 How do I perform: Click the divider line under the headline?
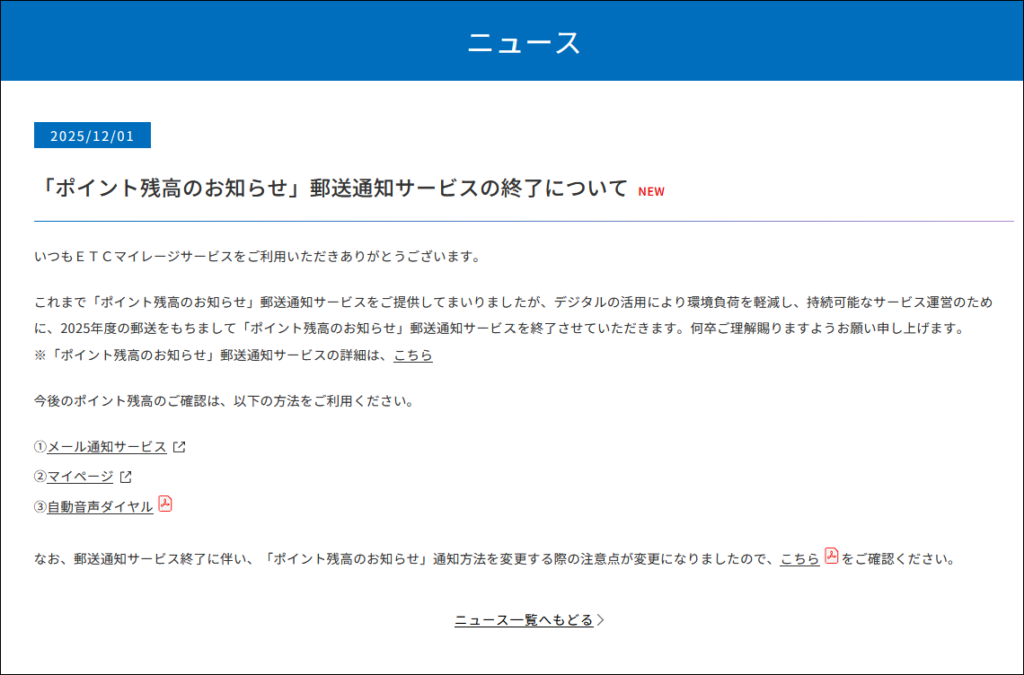523,220
